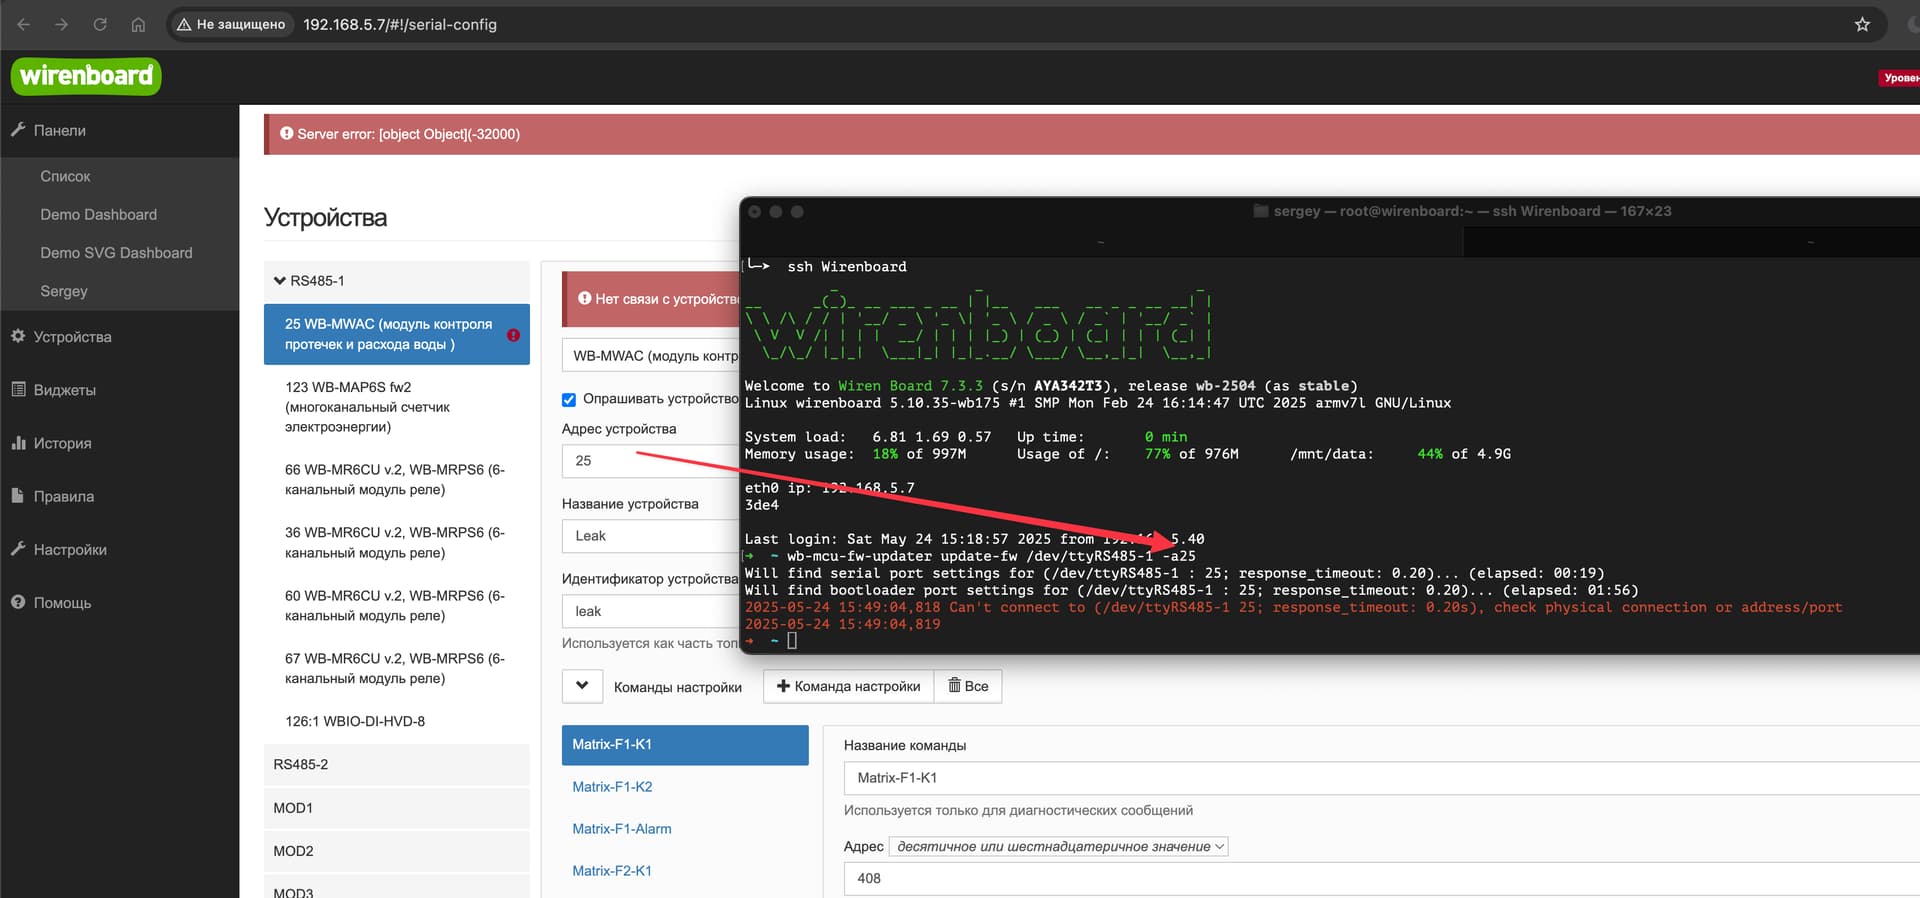Viewport: 1920px width, 898px height.
Task: Select device 123 WB-MAP6S fw2
Action: [397, 407]
